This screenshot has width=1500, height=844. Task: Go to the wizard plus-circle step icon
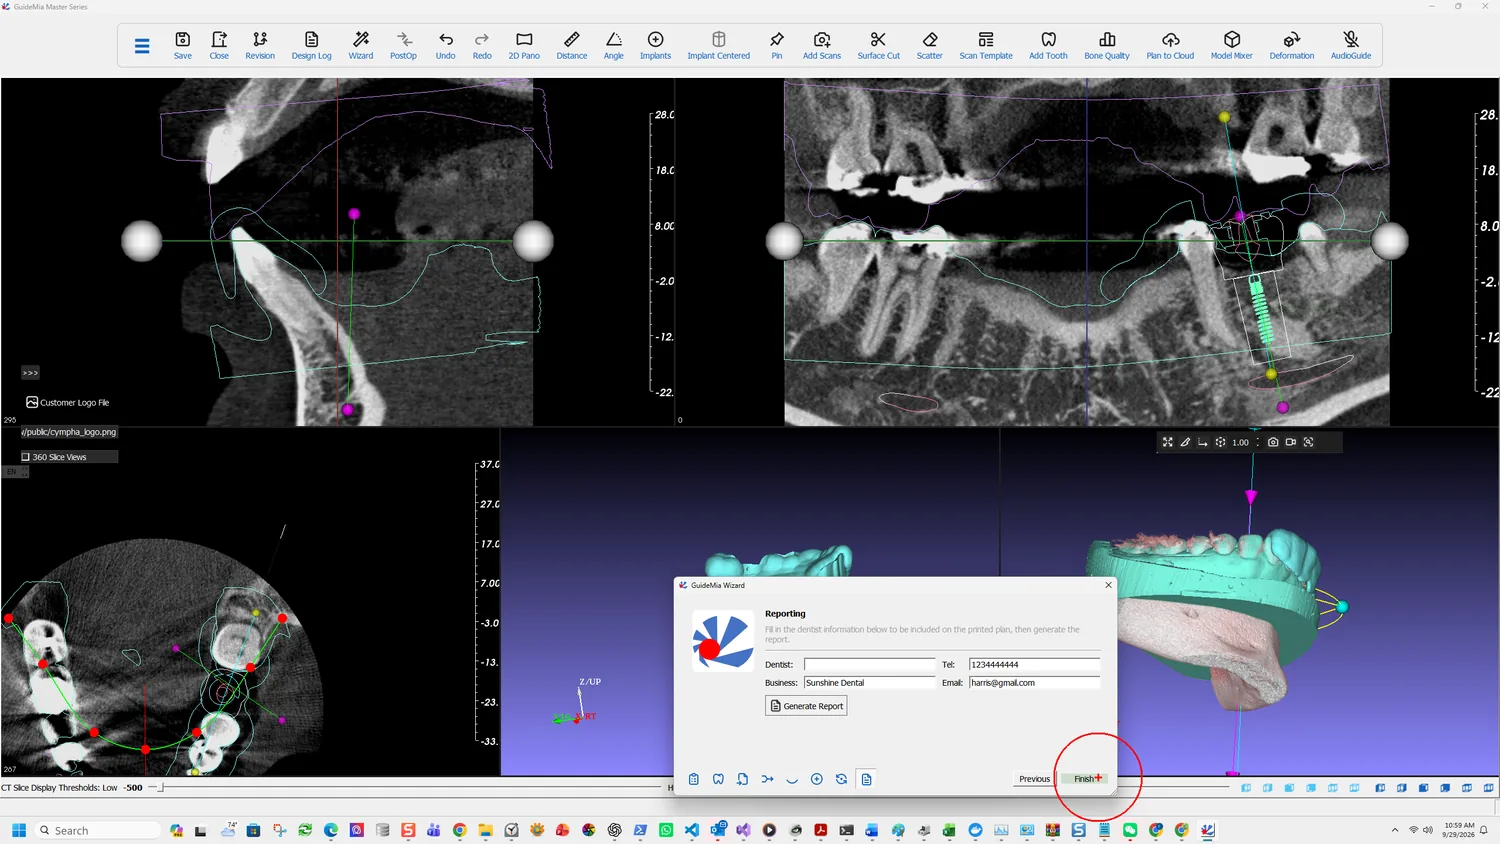pyautogui.click(x=817, y=779)
